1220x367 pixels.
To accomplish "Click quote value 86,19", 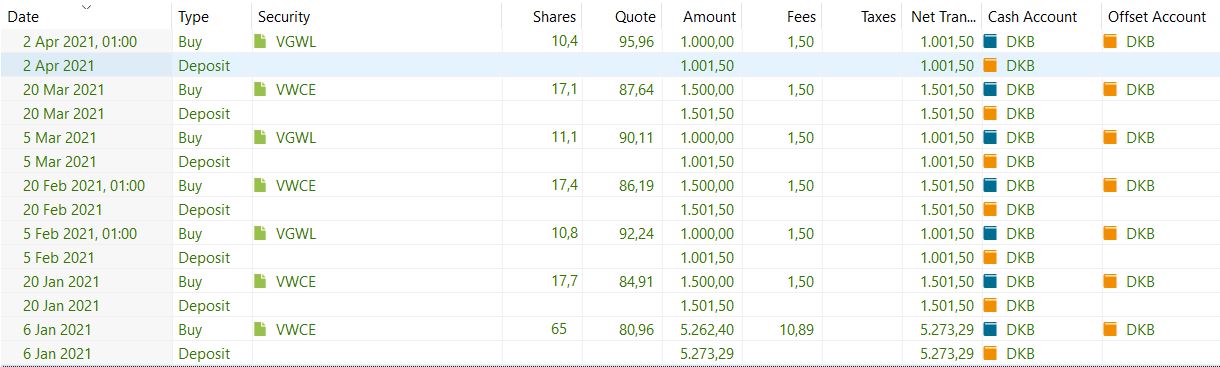I will click(638, 185).
